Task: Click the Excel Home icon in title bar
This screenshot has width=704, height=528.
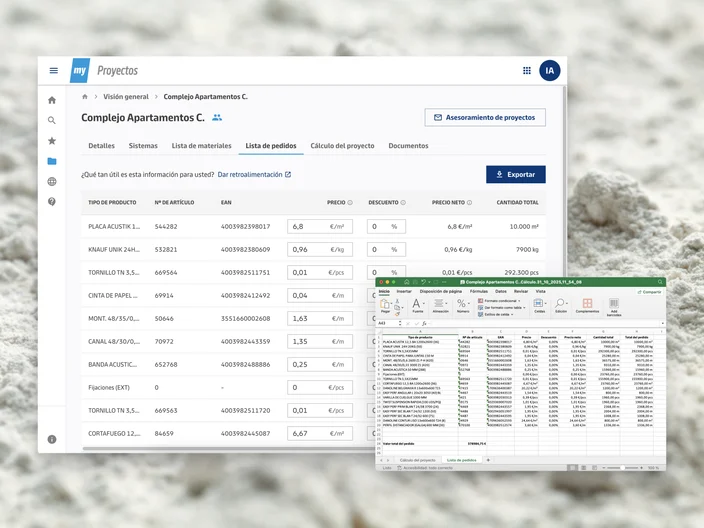Action: coord(406,282)
